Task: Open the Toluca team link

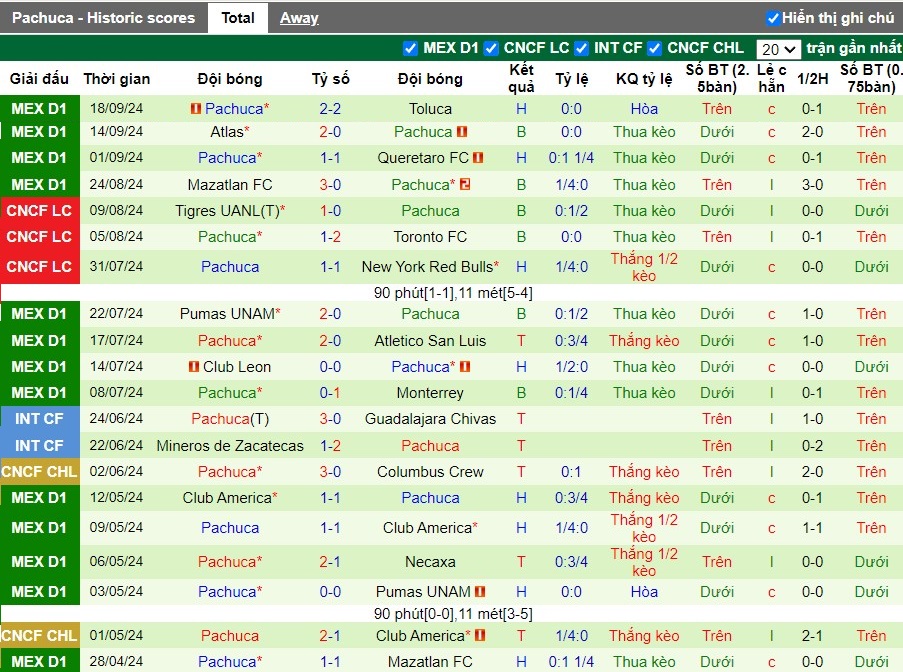Action: [430, 108]
